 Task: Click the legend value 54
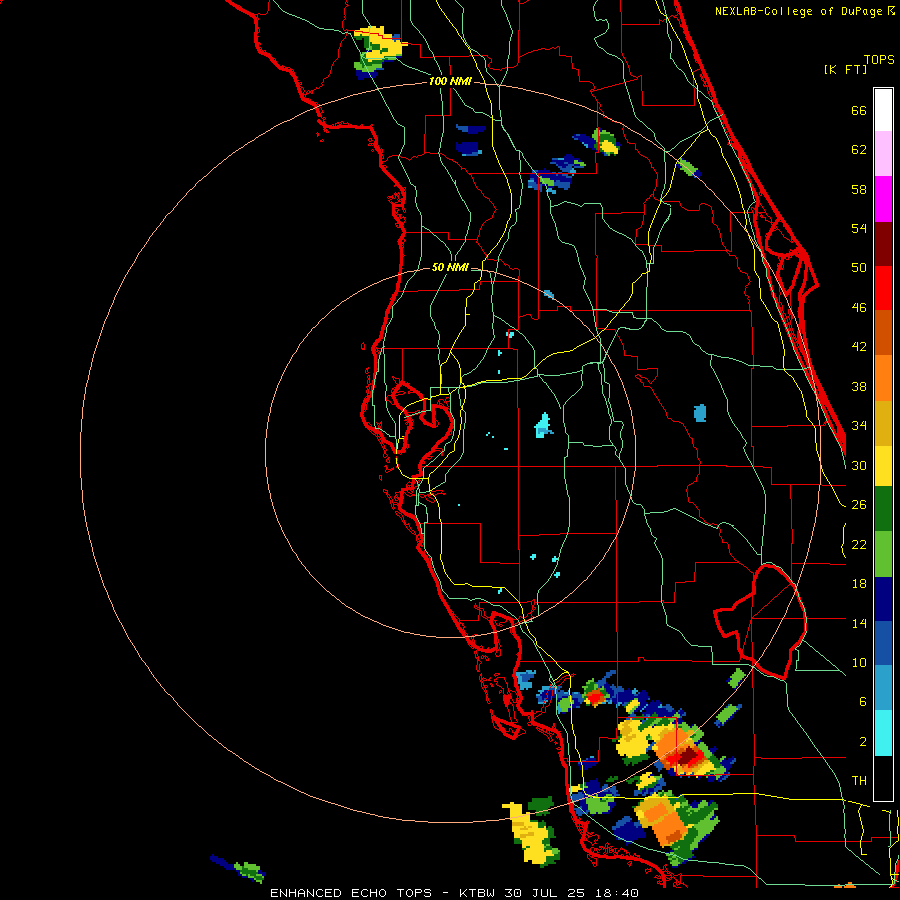coord(859,228)
